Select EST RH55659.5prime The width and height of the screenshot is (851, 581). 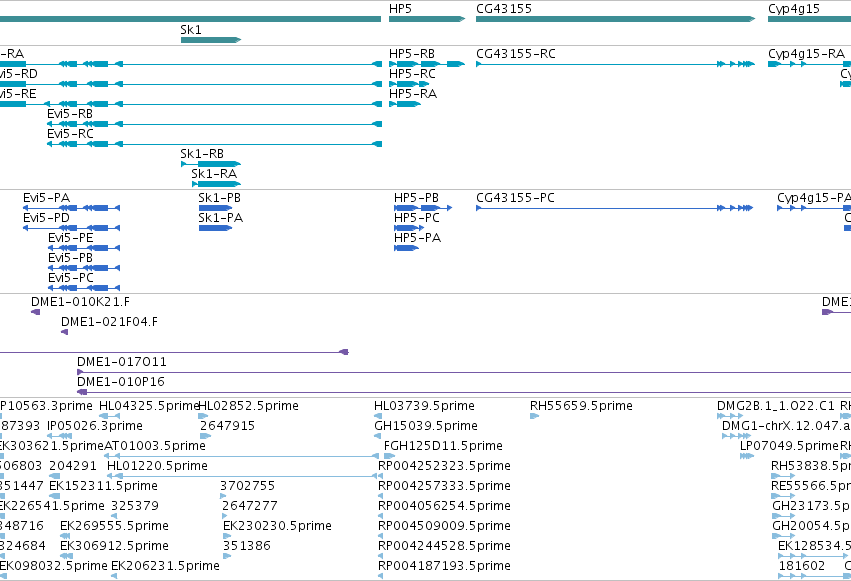(x=534, y=416)
